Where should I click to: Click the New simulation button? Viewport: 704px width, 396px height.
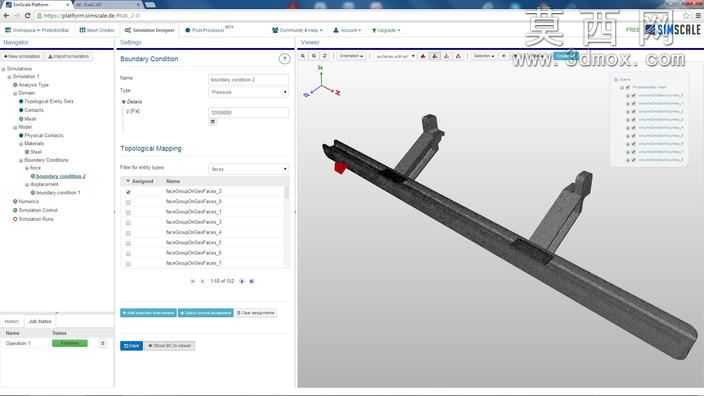pyautogui.click(x=22, y=57)
